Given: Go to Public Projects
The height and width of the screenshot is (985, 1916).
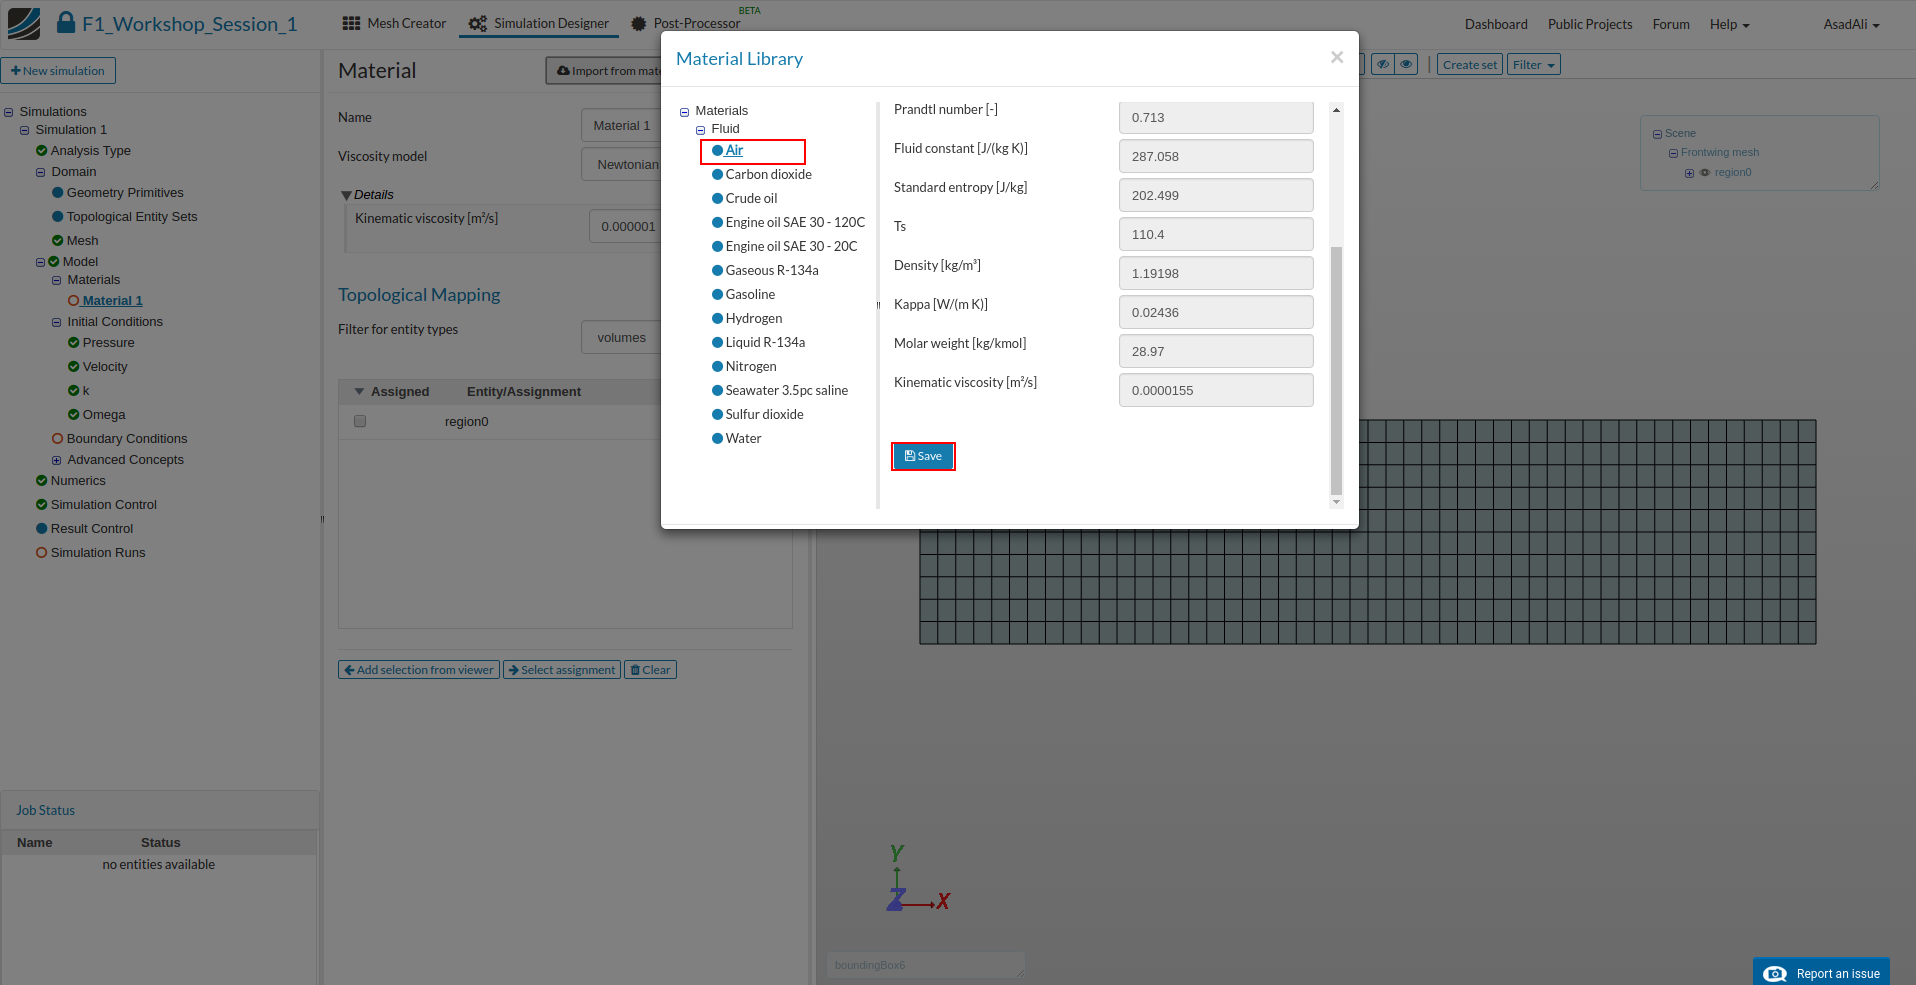Looking at the screenshot, I should (1590, 24).
